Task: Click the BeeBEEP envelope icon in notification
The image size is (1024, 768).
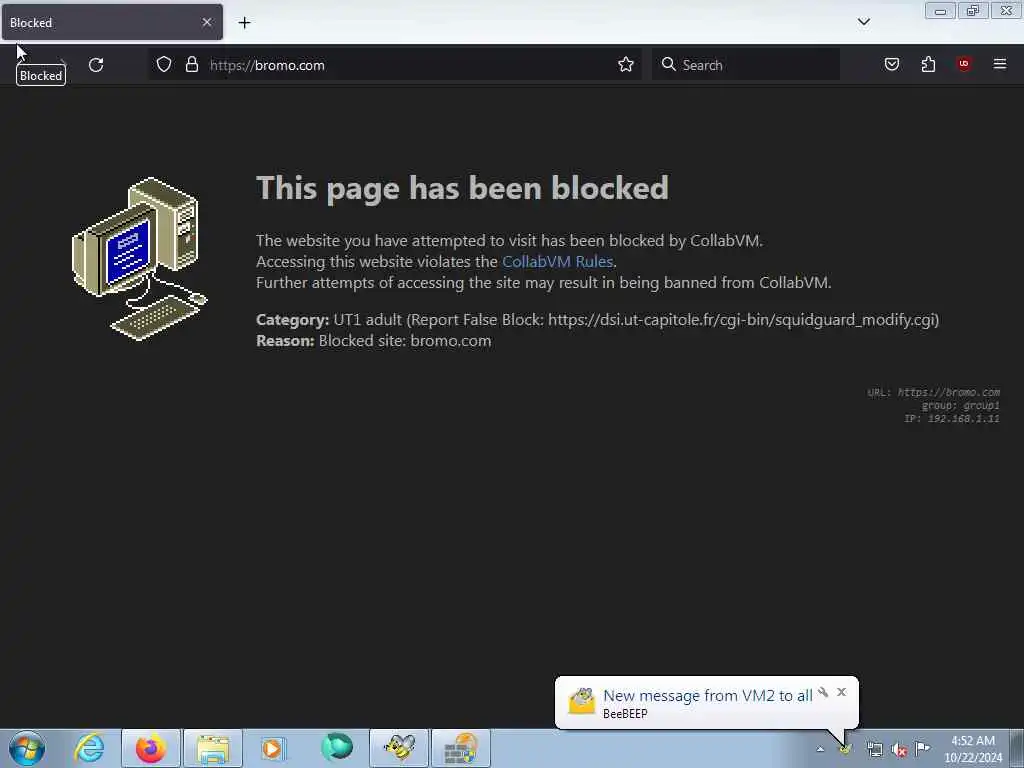Action: click(x=581, y=701)
